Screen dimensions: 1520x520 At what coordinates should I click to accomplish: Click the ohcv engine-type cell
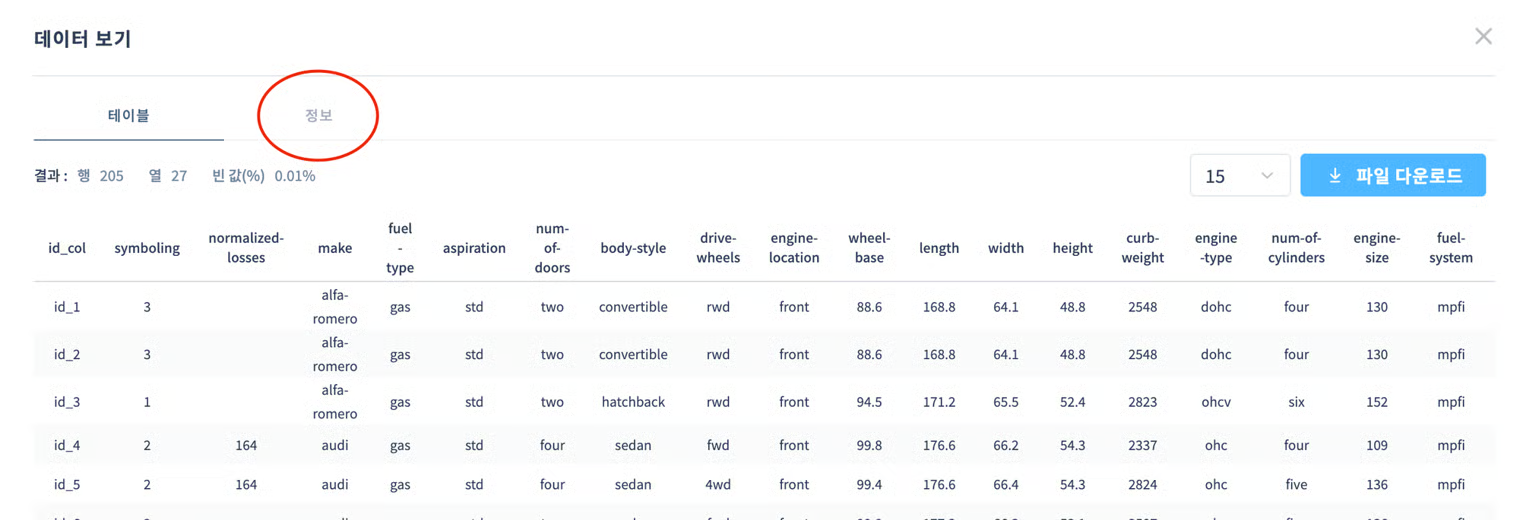tap(1216, 402)
